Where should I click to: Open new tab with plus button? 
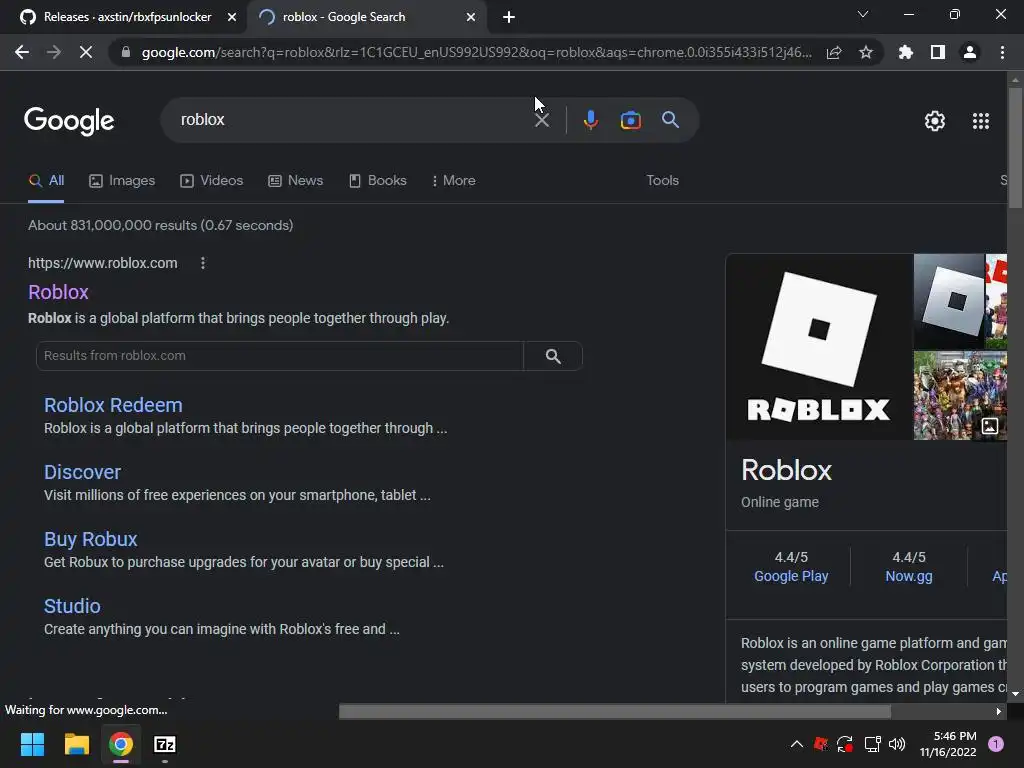(509, 17)
